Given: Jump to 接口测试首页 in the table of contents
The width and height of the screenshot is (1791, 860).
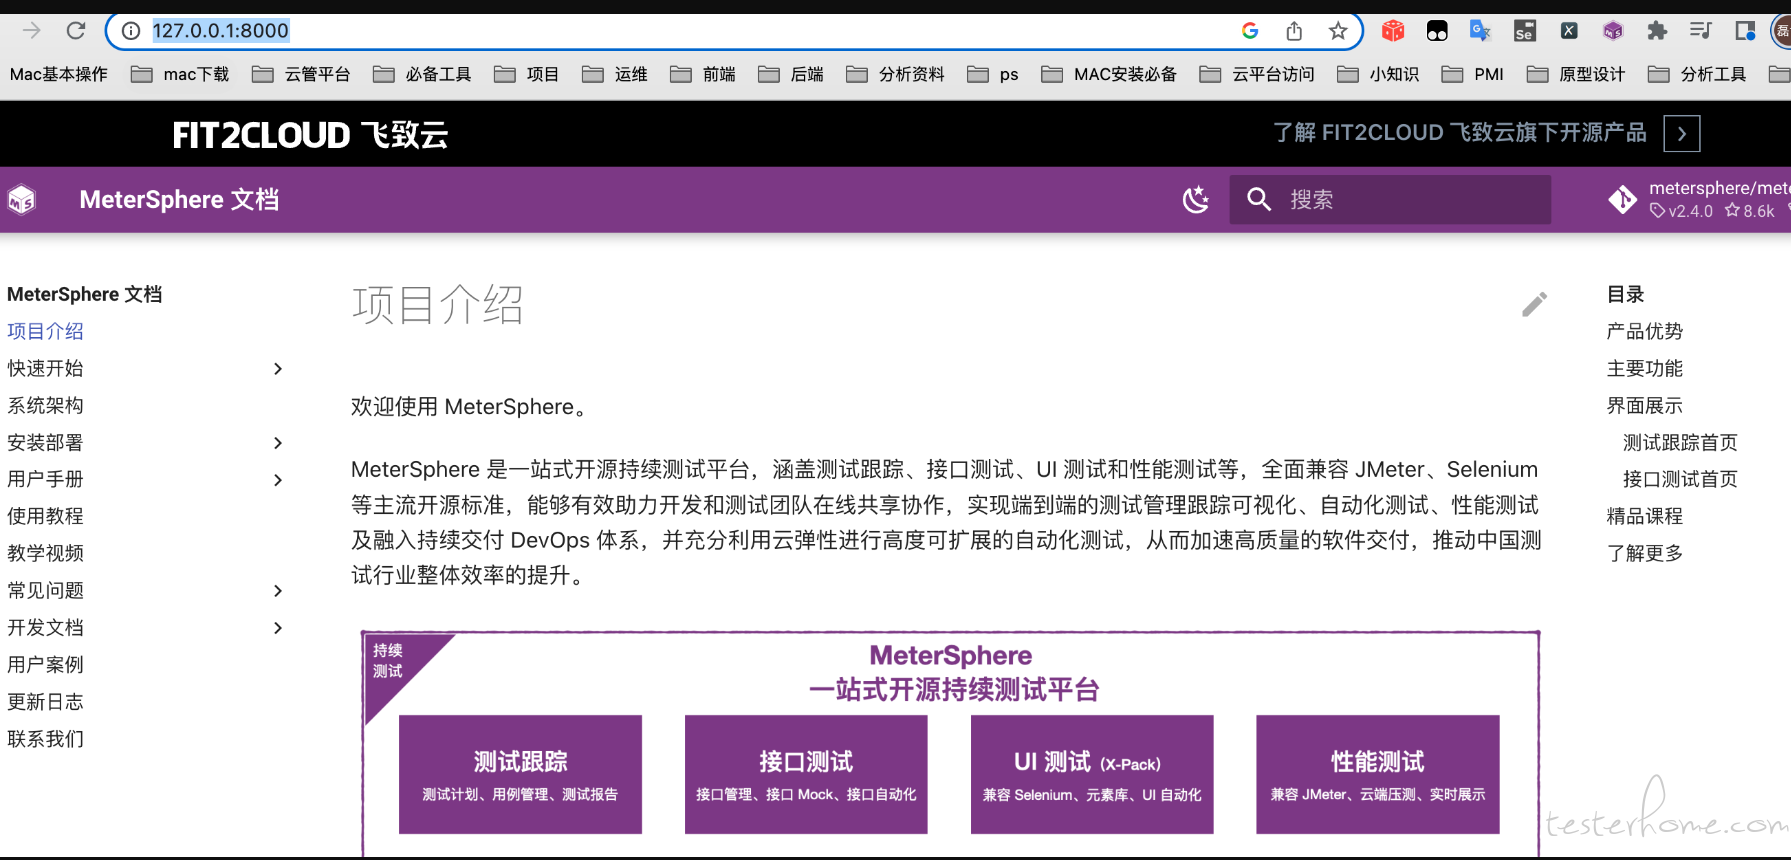Looking at the screenshot, I should coord(1680,479).
